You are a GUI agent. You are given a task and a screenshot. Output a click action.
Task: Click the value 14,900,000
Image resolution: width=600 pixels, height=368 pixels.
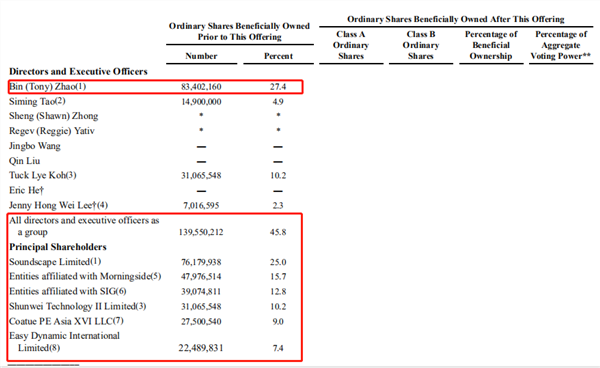(201, 102)
